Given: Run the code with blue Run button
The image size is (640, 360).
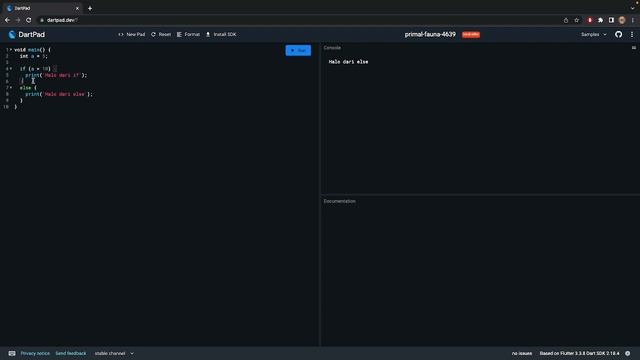Looking at the screenshot, I should click(298, 51).
